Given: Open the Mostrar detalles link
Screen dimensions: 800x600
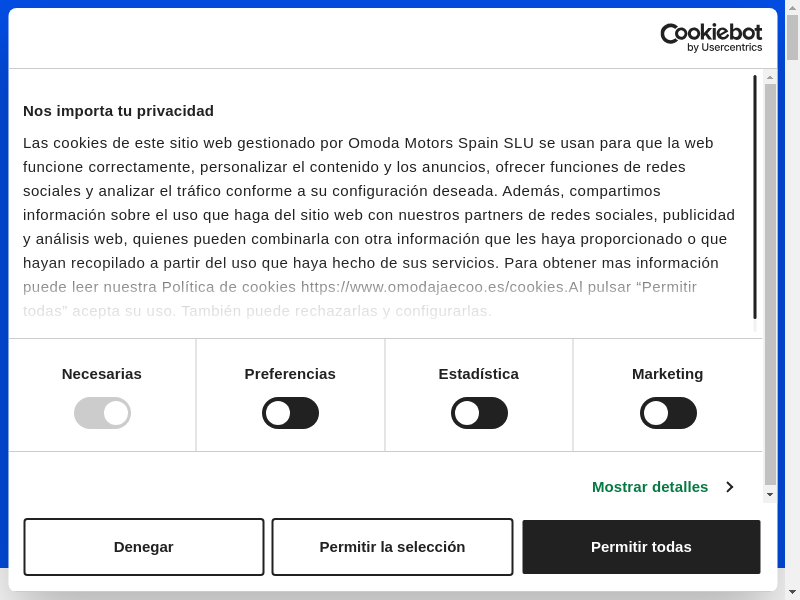Looking at the screenshot, I should [x=650, y=487].
